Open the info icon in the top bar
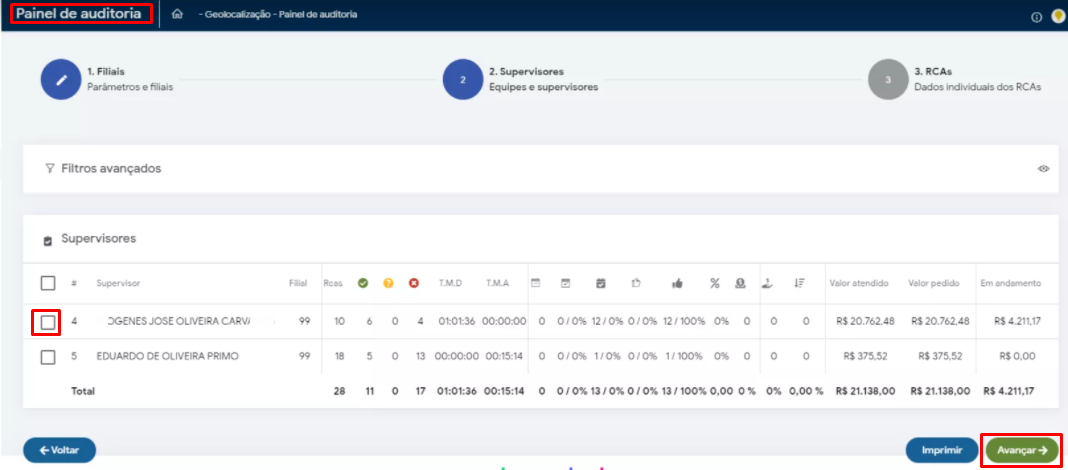 pos(1037,18)
